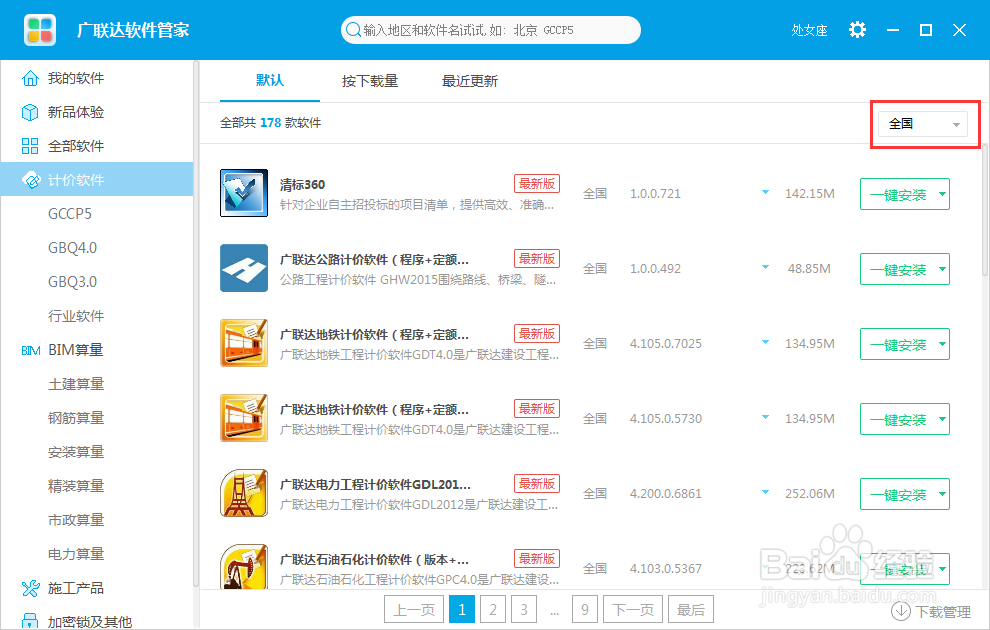Select 行业软件 in the sidebar
The width and height of the screenshot is (990, 630).
(x=76, y=316)
